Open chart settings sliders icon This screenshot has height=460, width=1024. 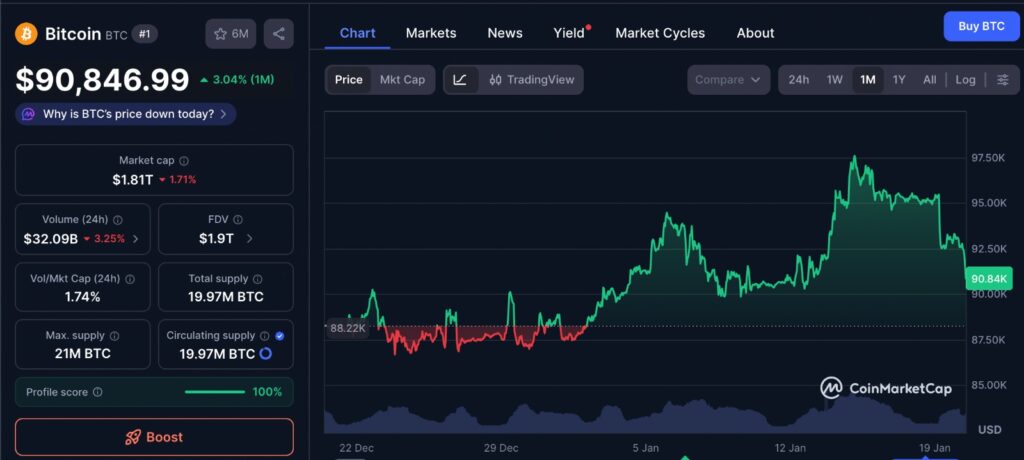(x=1002, y=80)
